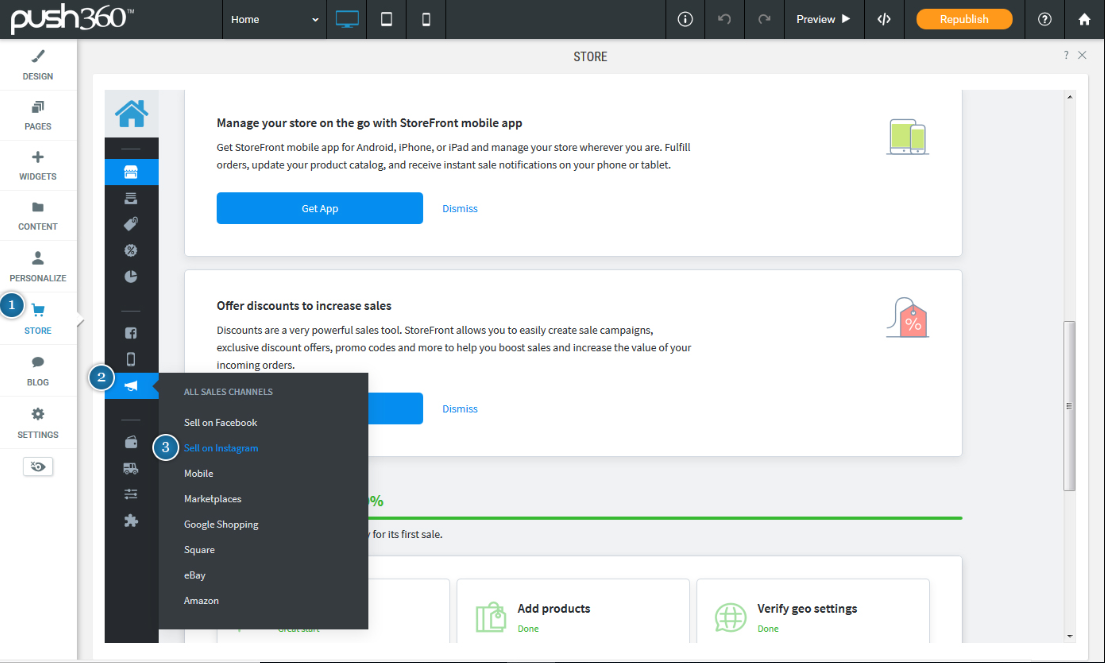Open the Facebook icon in store menu
This screenshot has width=1105, height=663.
pos(131,333)
